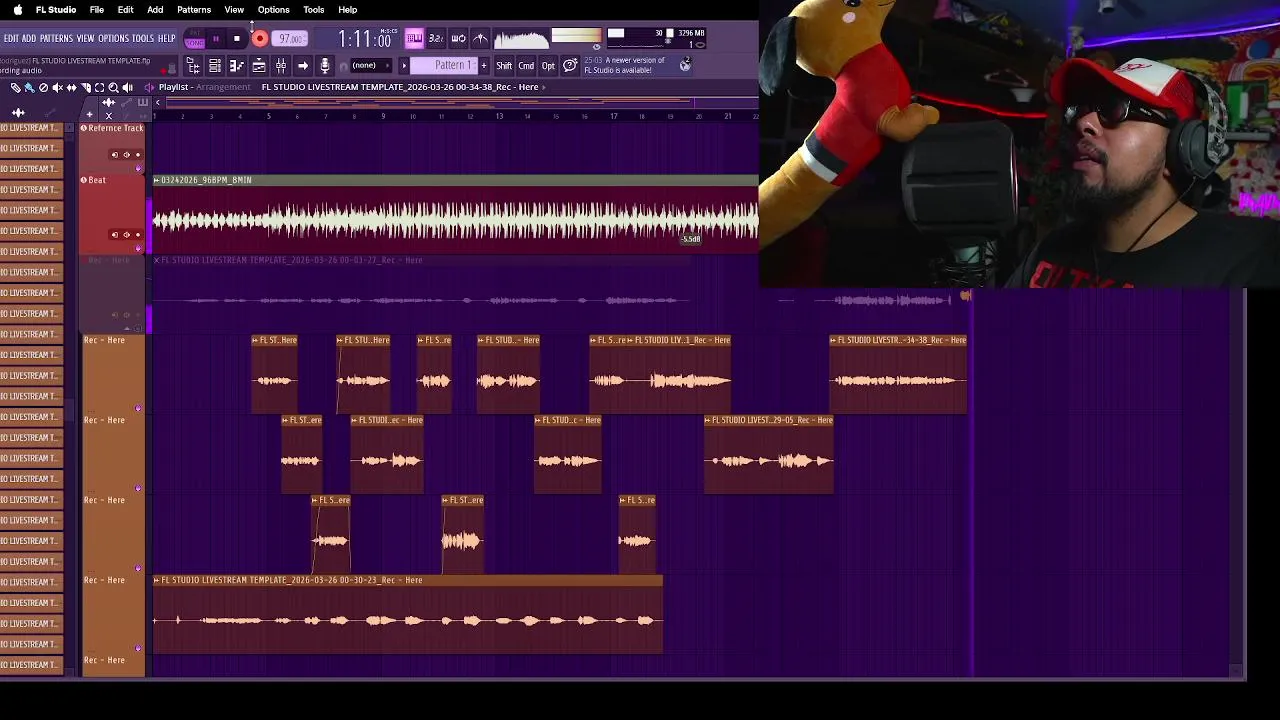
Task: Click the add track plus icon above tracks
Action: [x=89, y=114]
